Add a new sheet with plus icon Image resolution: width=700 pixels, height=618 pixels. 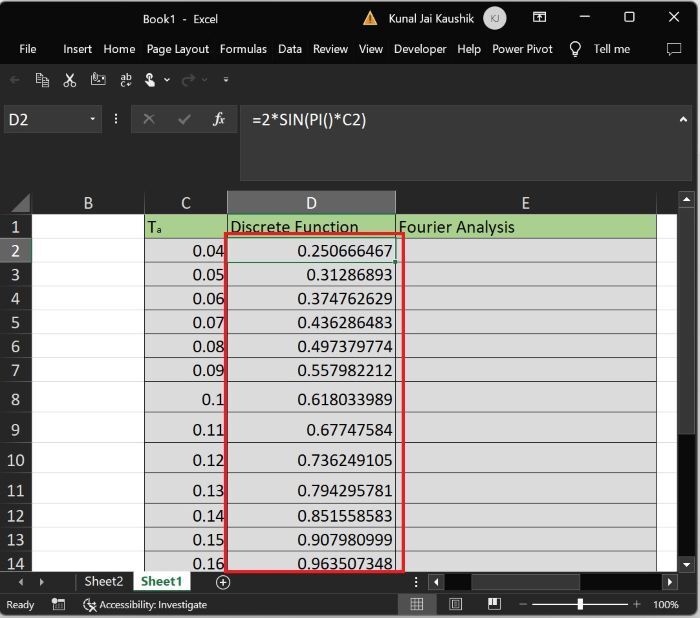point(223,582)
